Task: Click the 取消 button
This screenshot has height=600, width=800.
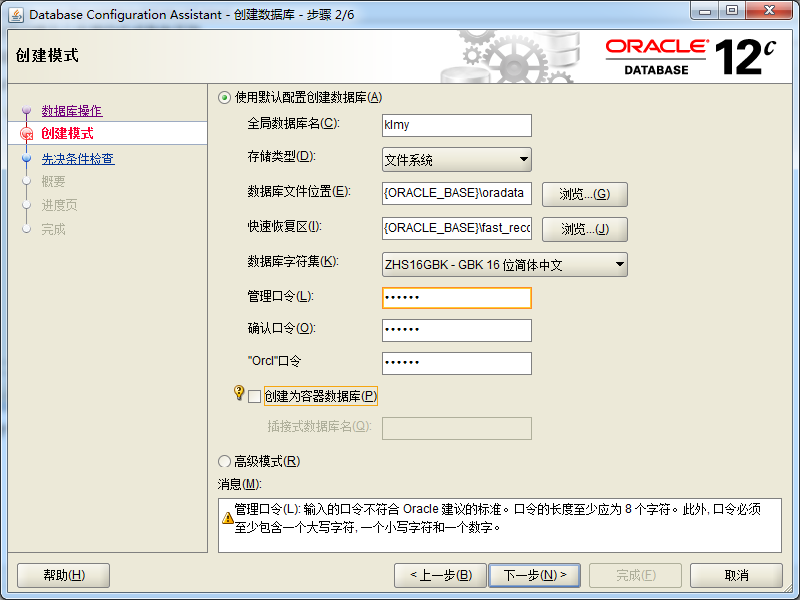Action: [x=736, y=576]
